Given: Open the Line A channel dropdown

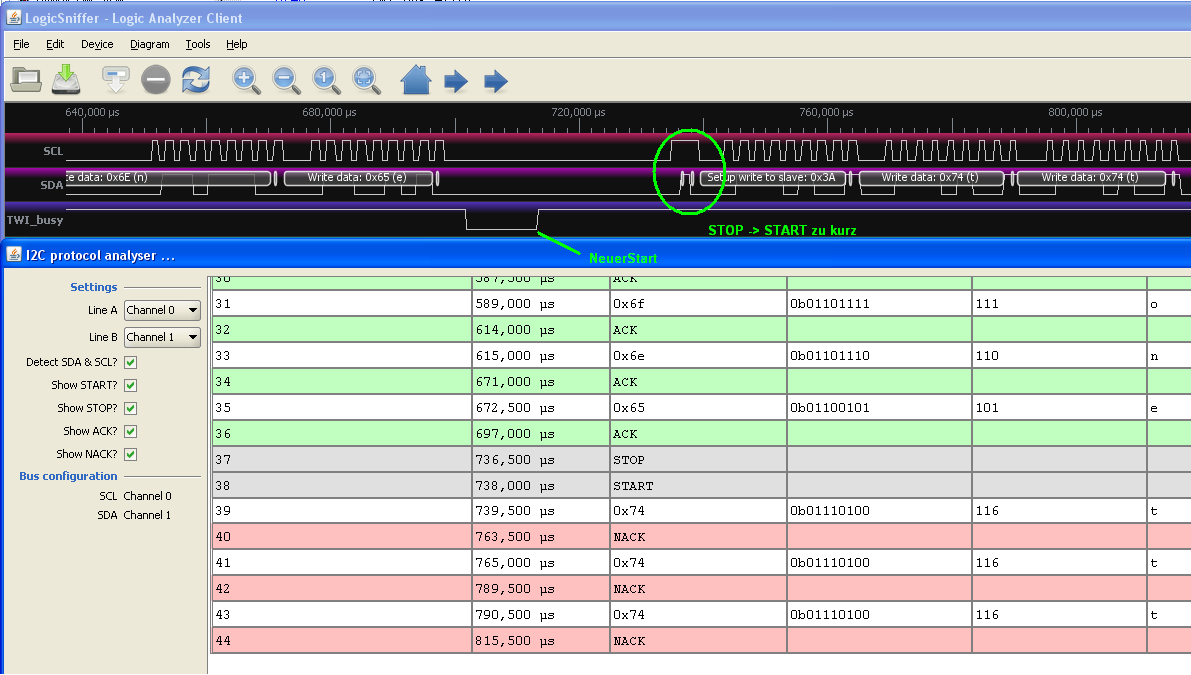Looking at the screenshot, I should coord(162,310).
